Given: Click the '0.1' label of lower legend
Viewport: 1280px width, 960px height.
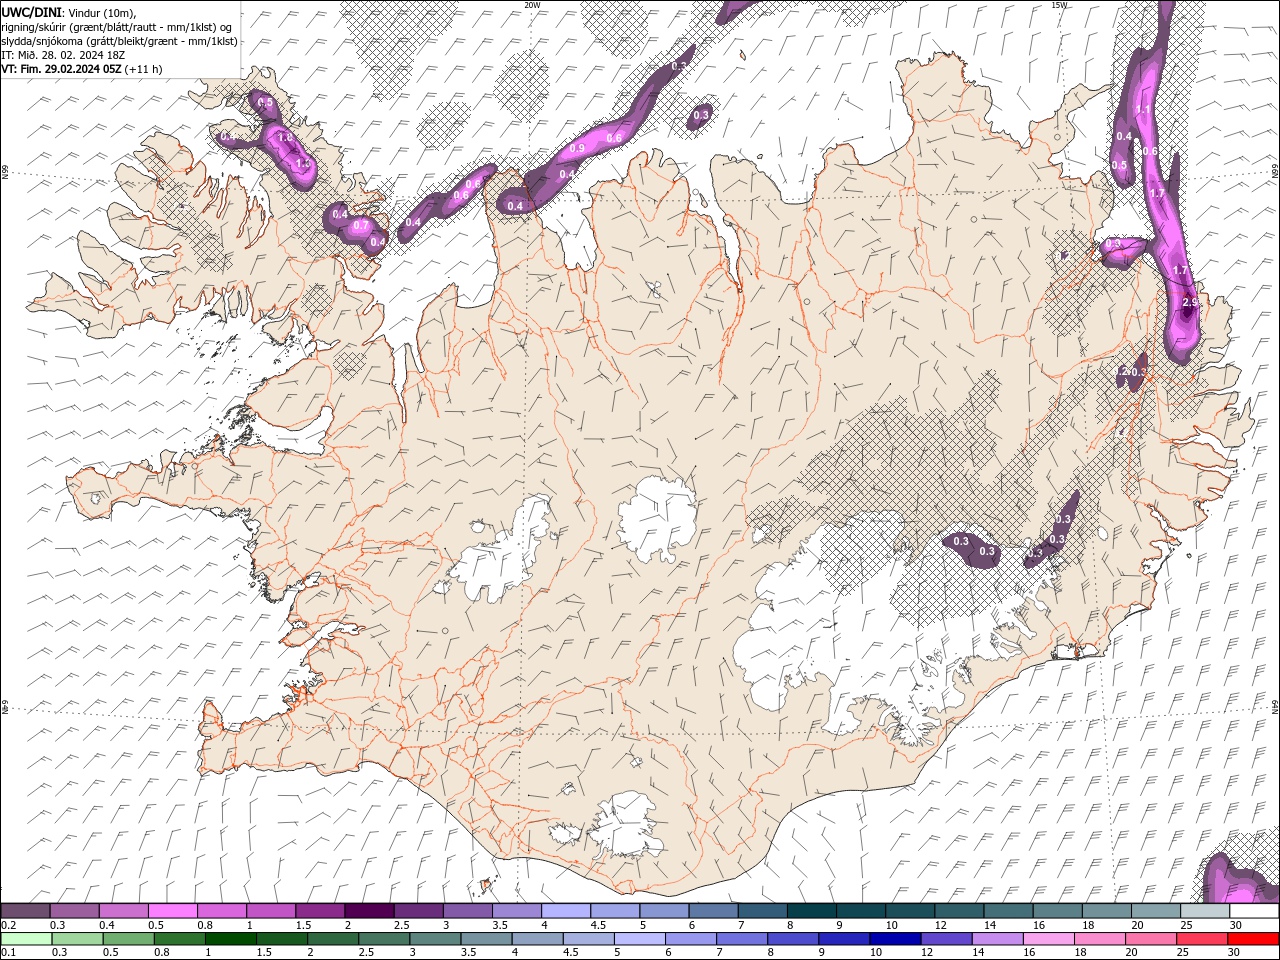Looking at the screenshot, I should coord(9,952).
